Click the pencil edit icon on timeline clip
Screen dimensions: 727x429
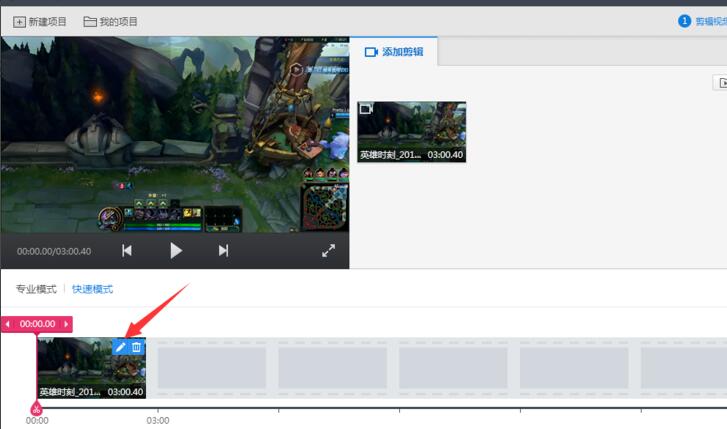click(121, 347)
